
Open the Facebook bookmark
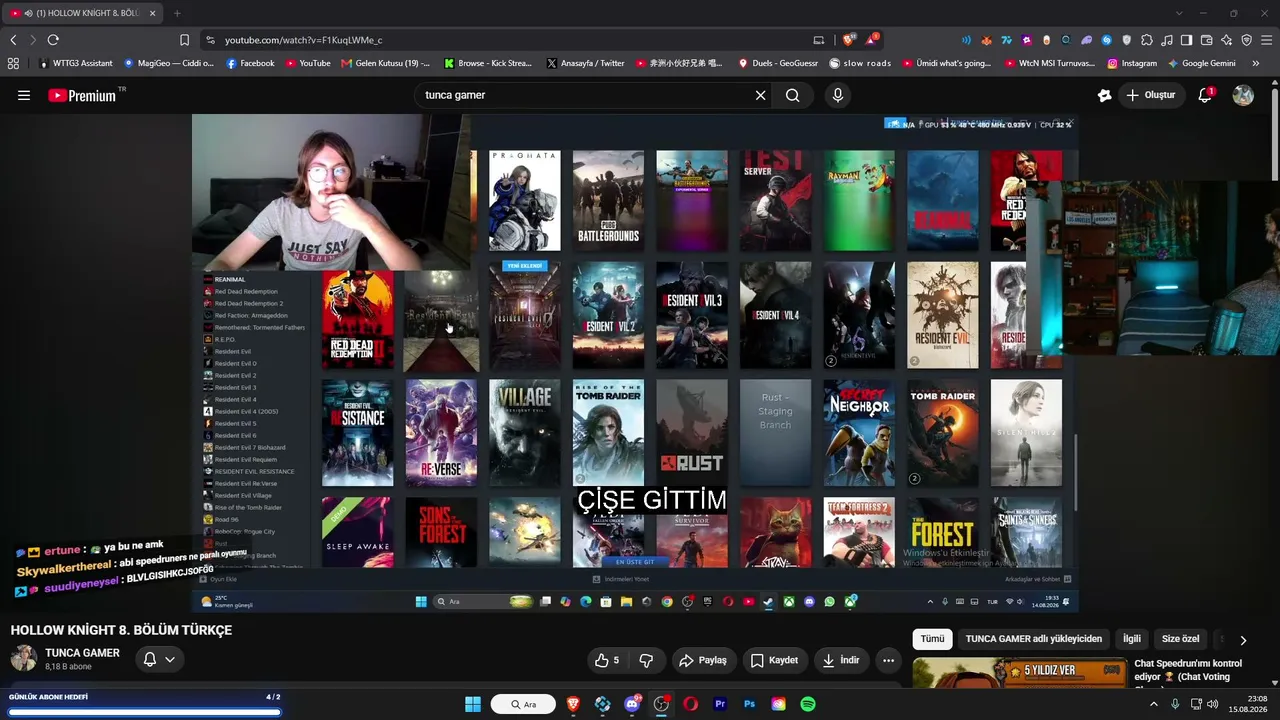pyautogui.click(x=250, y=63)
